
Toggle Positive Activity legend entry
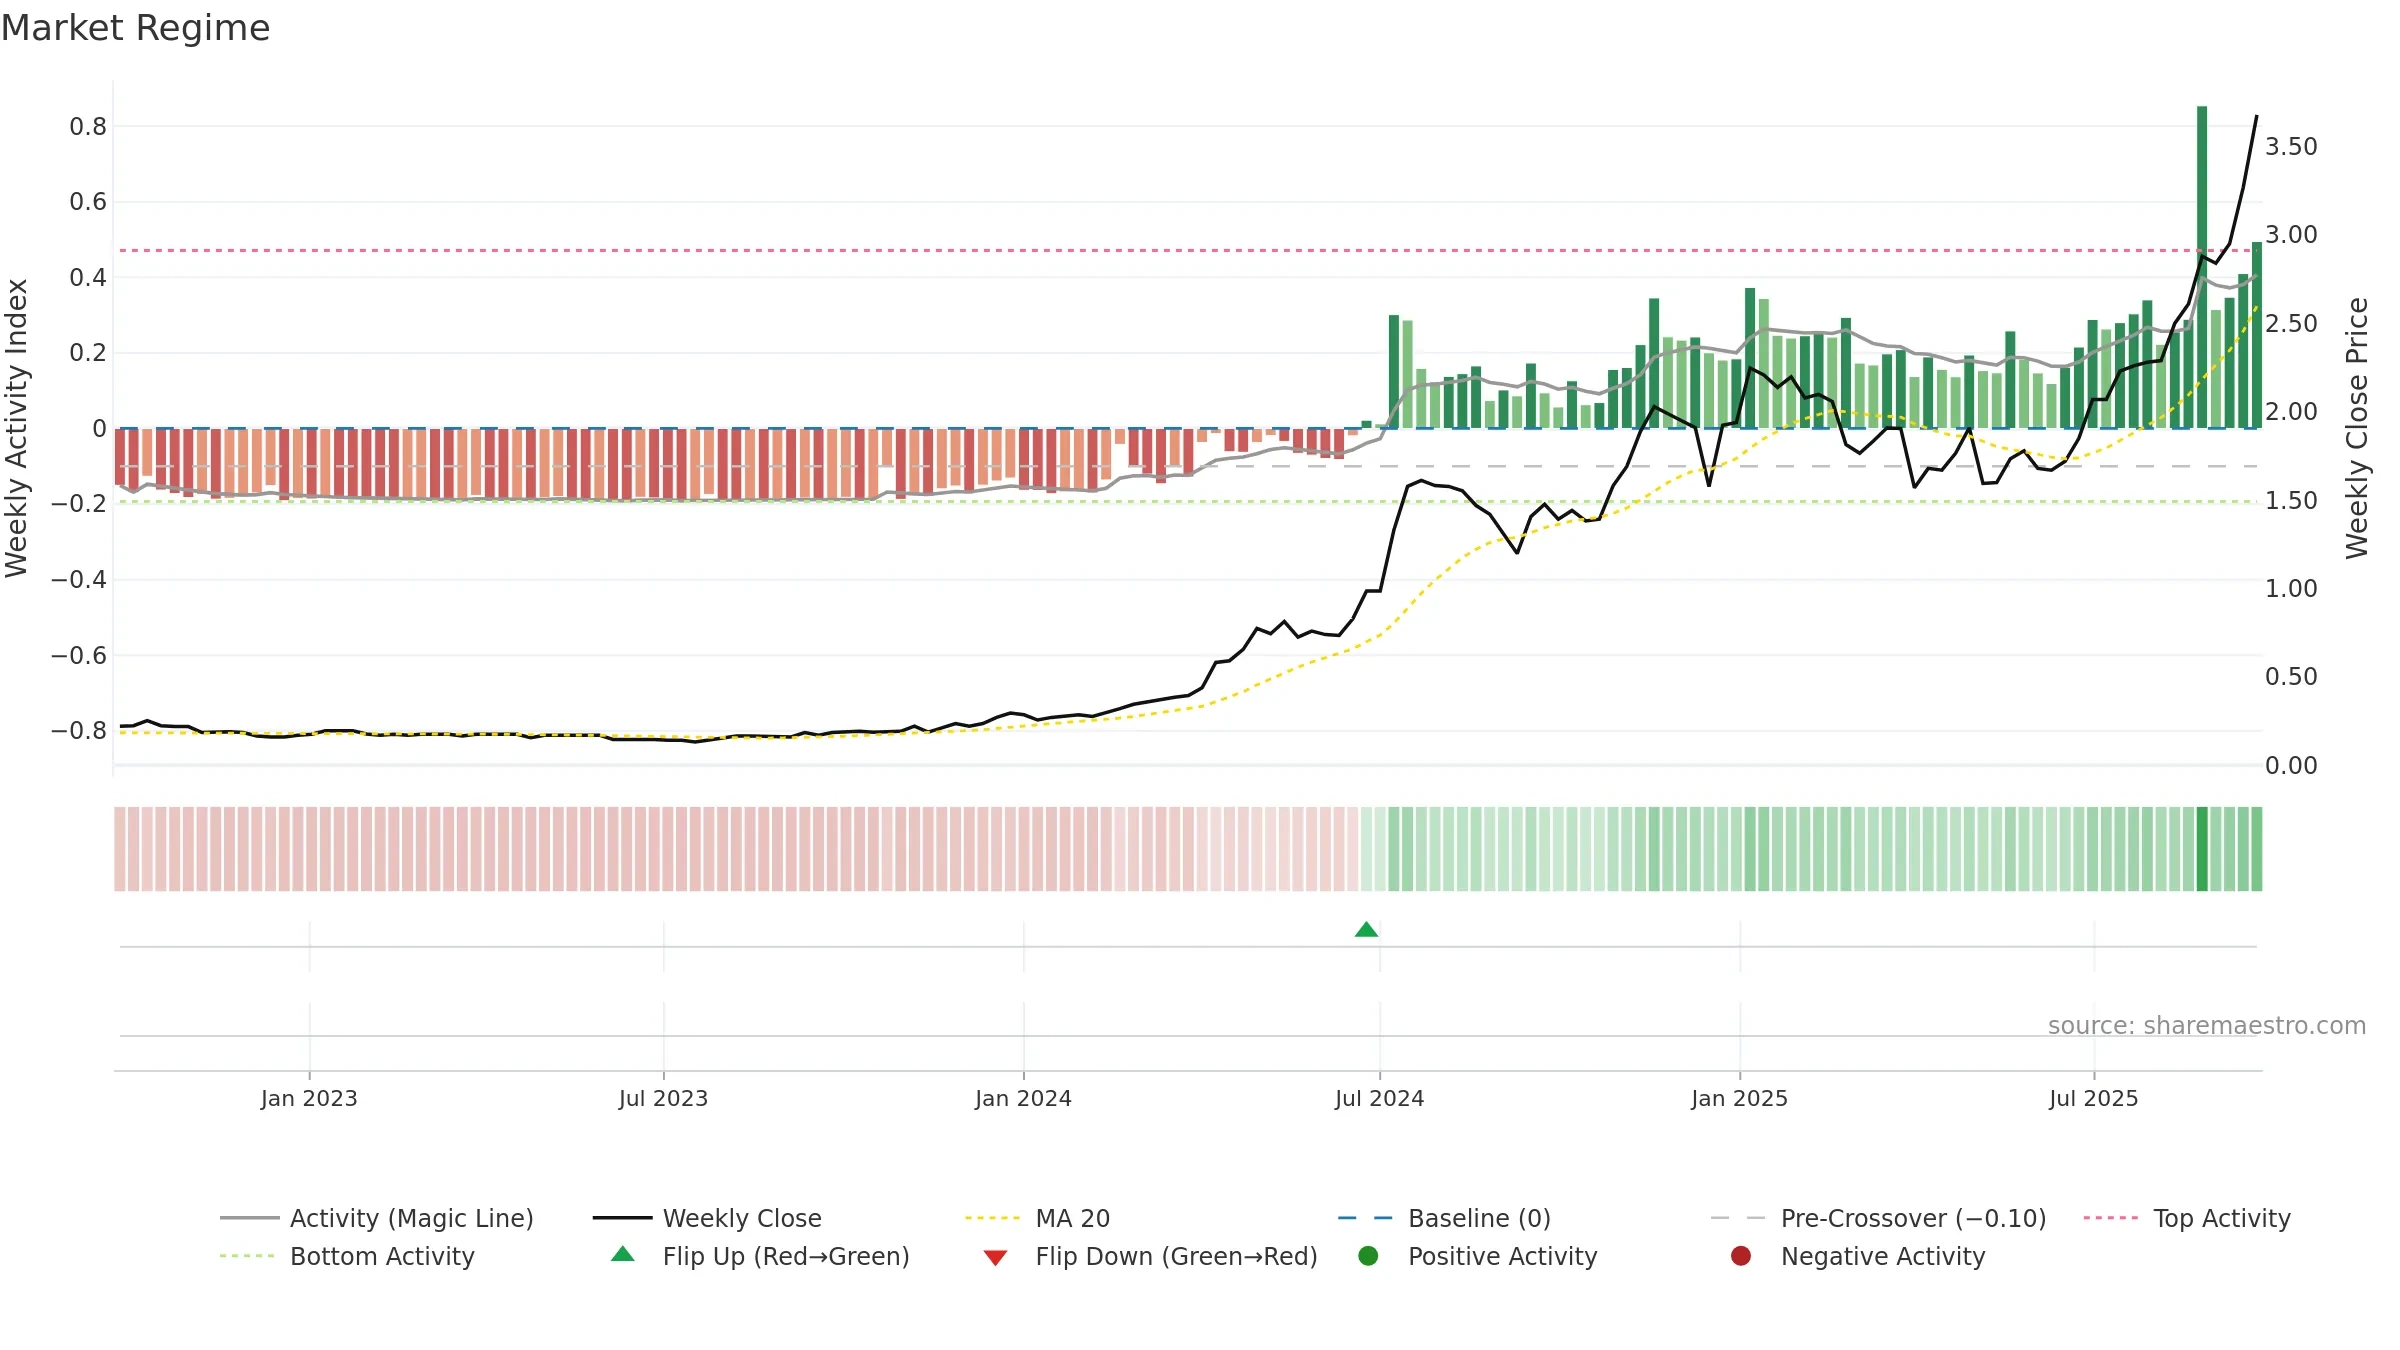coord(1478,1256)
